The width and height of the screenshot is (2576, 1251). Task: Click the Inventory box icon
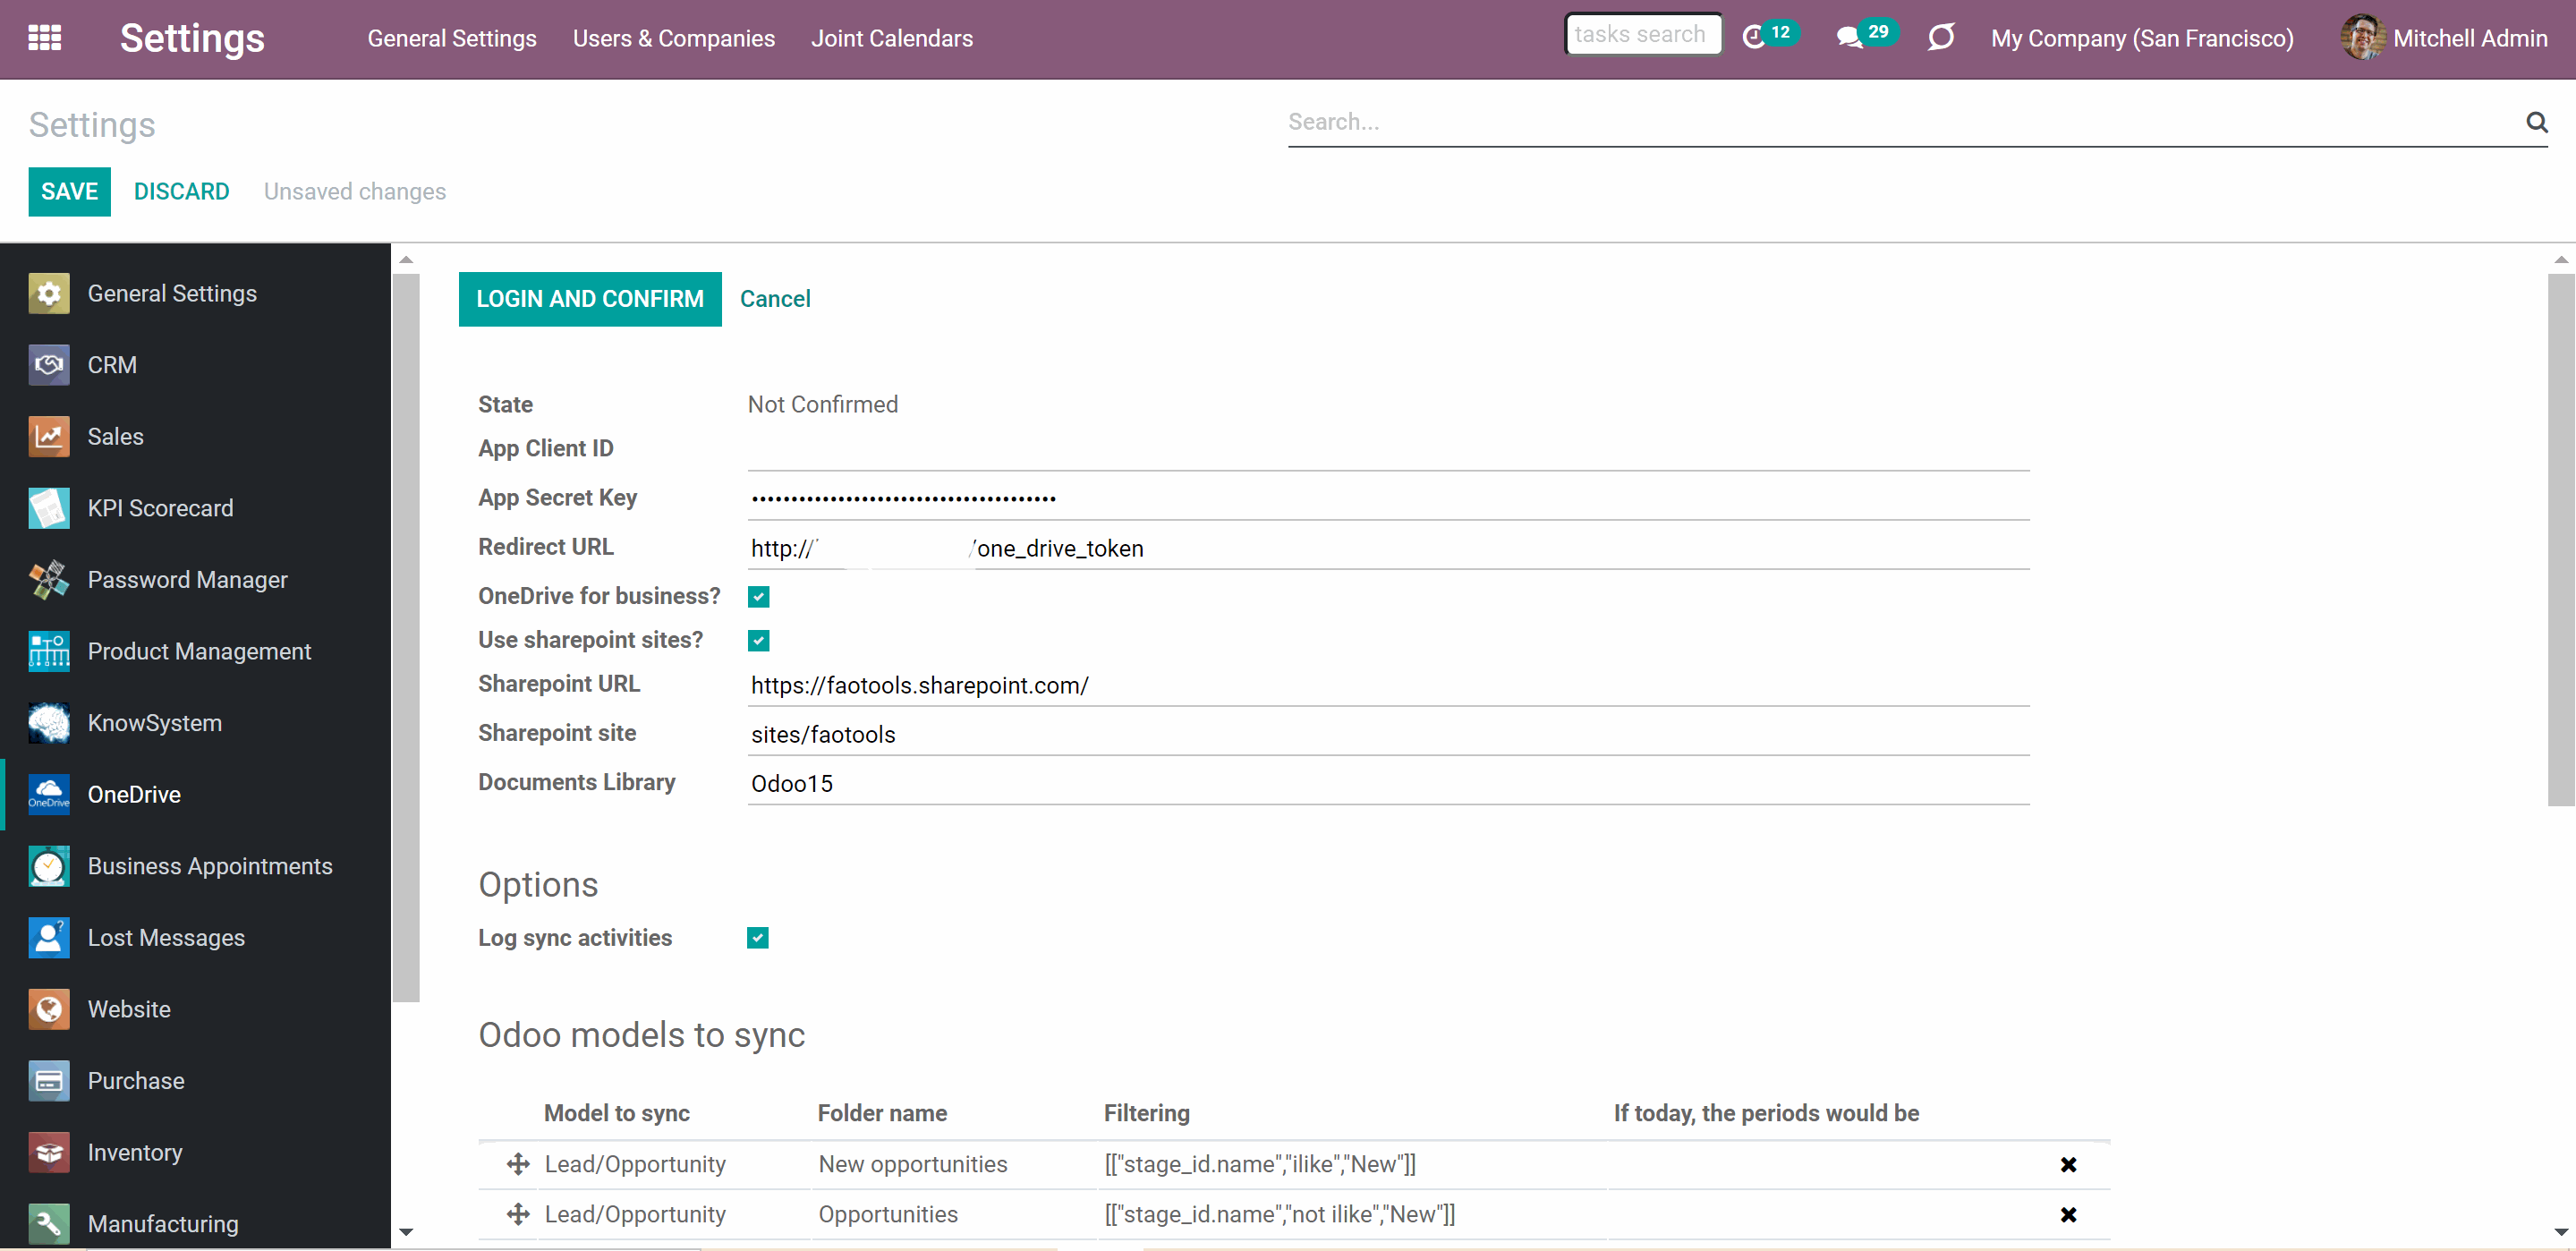point(49,1152)
